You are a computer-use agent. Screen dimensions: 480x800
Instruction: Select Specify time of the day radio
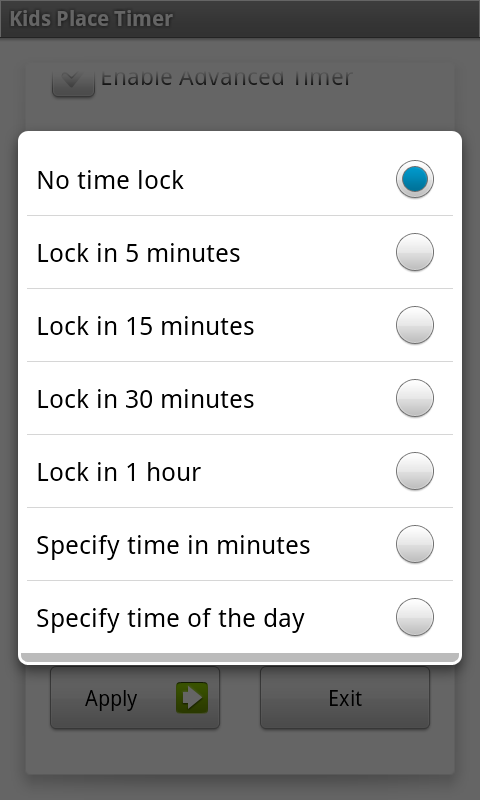pos(415,617)
